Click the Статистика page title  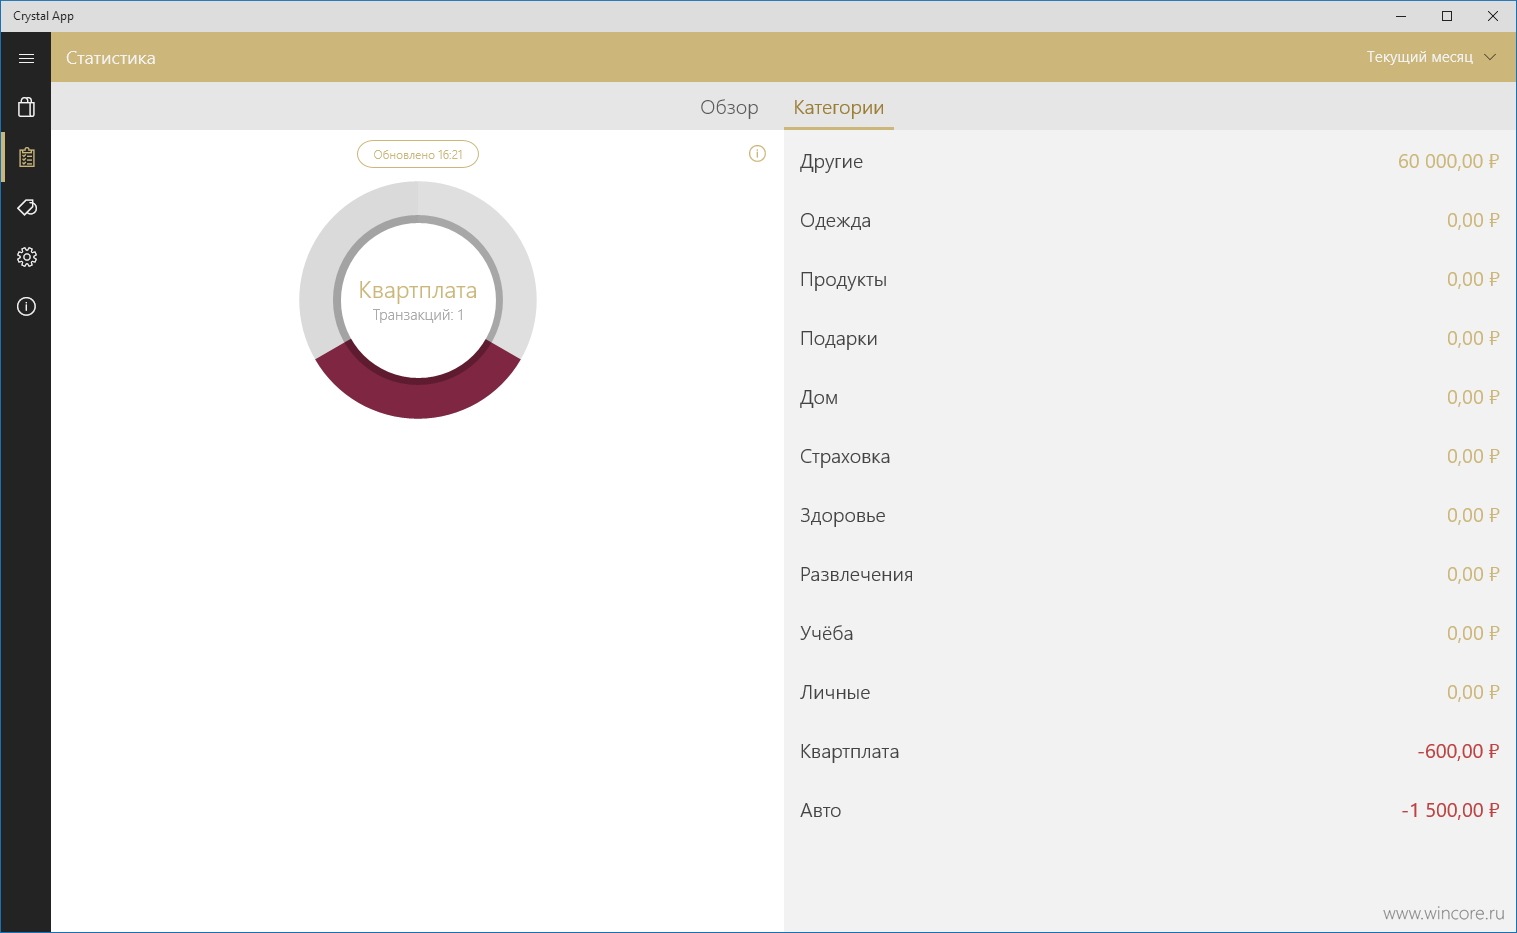[x=111, y=58]
